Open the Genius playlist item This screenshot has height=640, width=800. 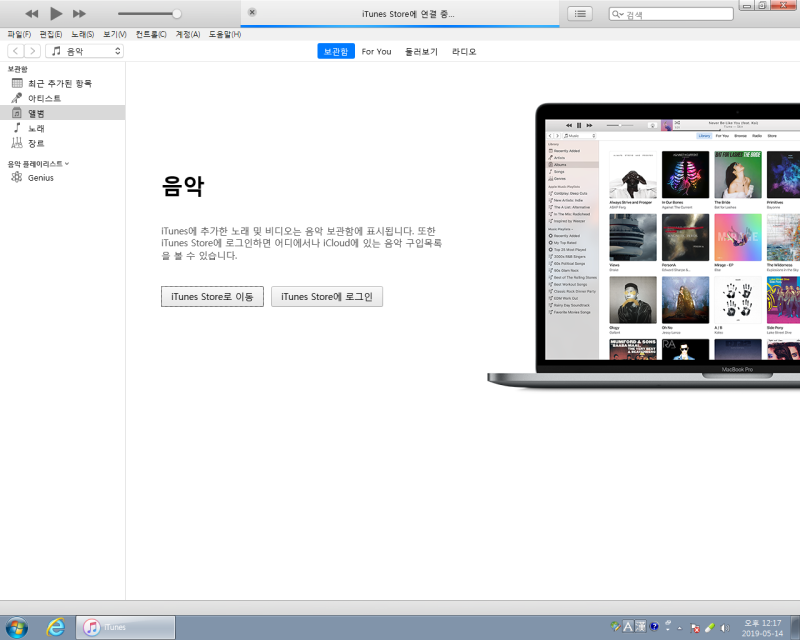pos(62,178)
